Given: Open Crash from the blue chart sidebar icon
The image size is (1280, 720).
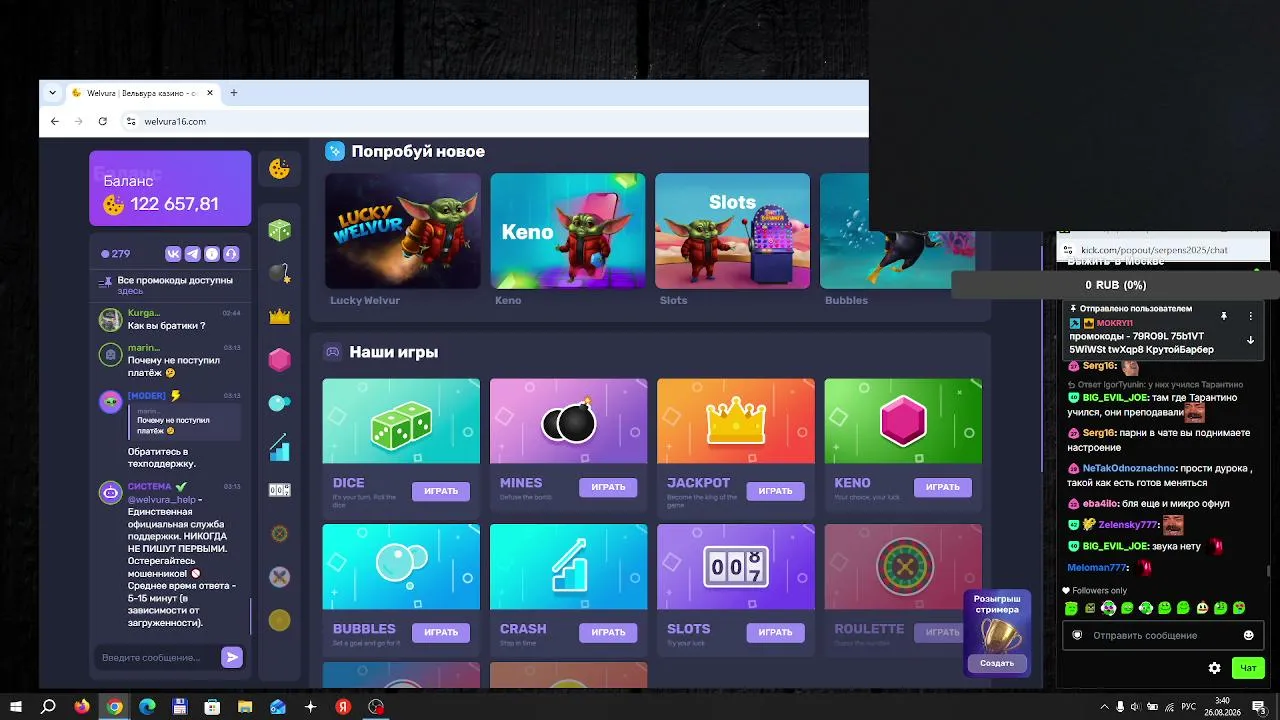Looking at the screenshot, I should point(279,447).
